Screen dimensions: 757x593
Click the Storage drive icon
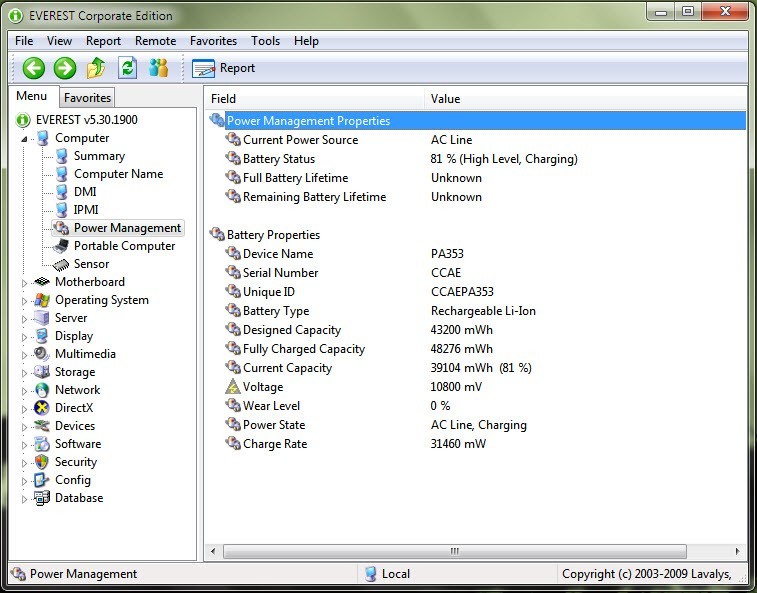coord(42,372)
